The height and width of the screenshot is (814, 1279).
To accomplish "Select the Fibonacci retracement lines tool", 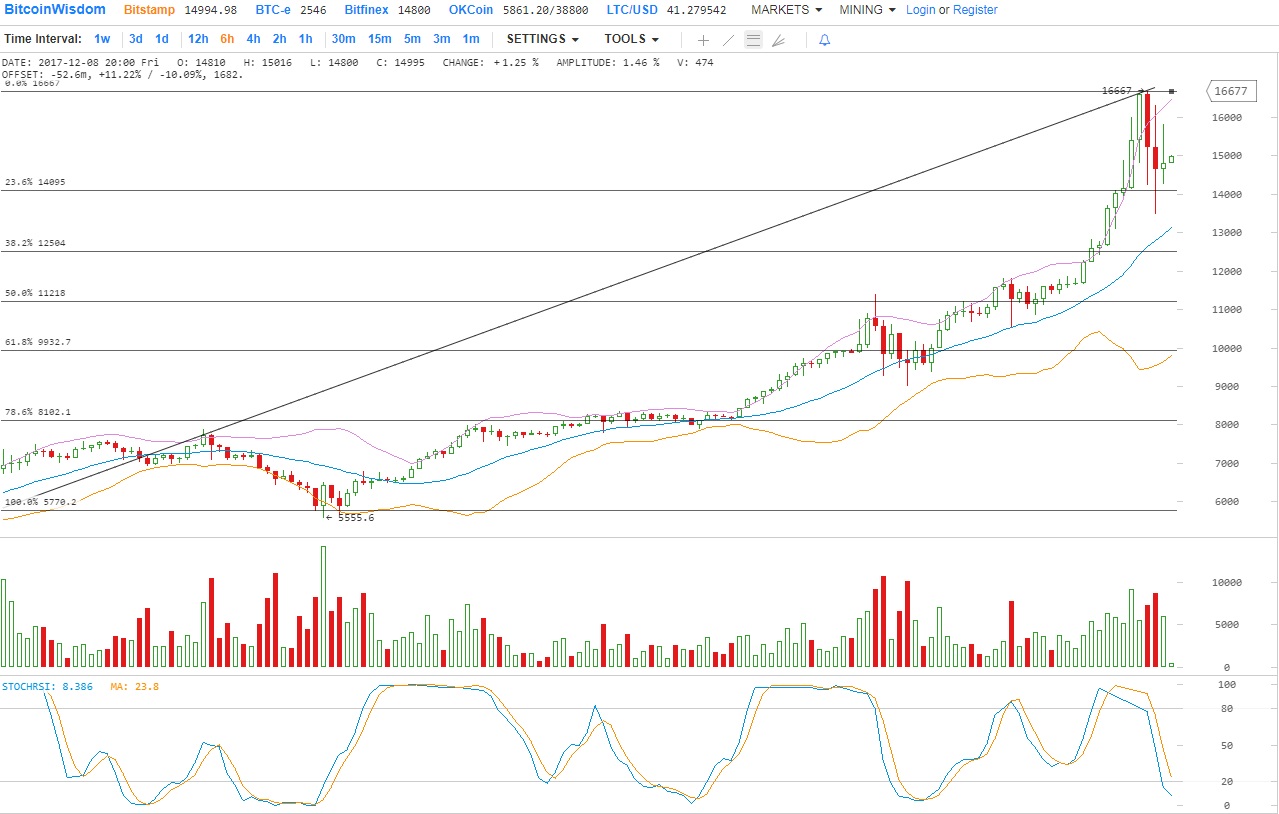I will tap(753, 40).
